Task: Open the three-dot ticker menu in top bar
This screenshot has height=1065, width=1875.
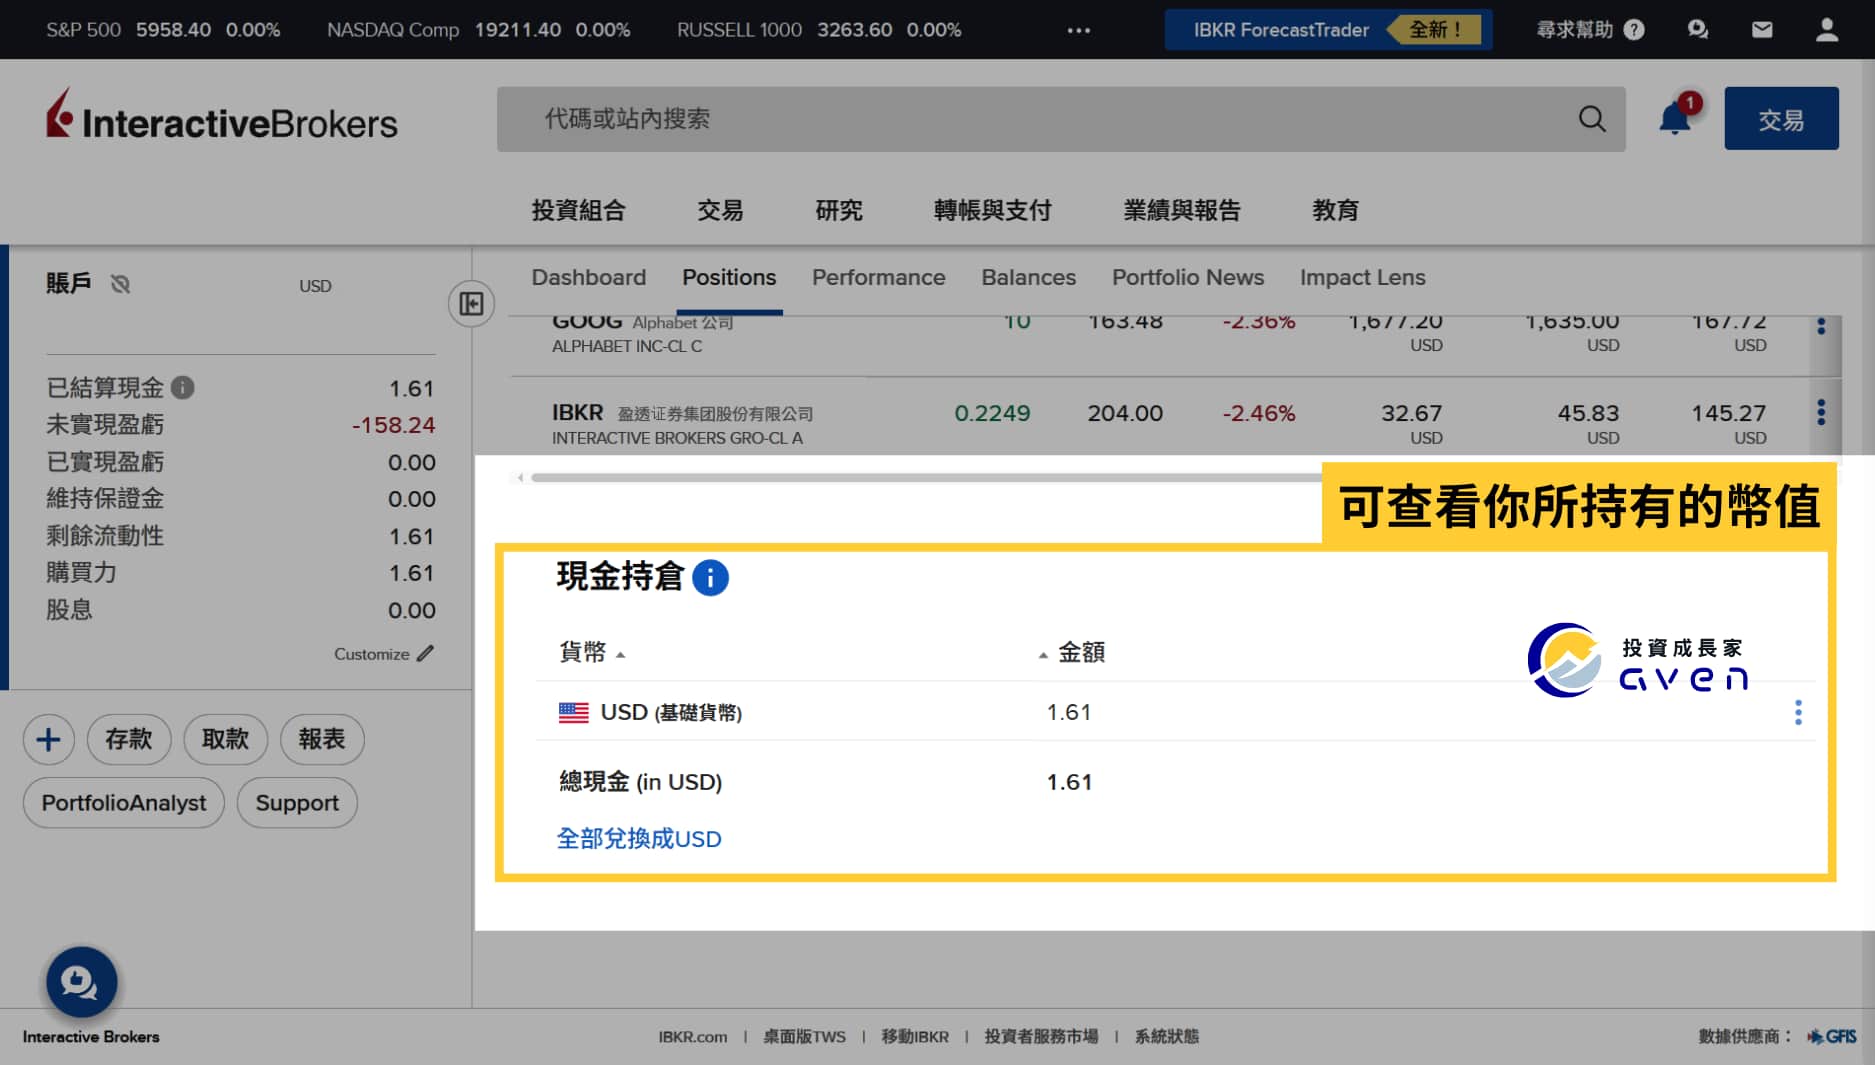Action: coord(1078,30)
